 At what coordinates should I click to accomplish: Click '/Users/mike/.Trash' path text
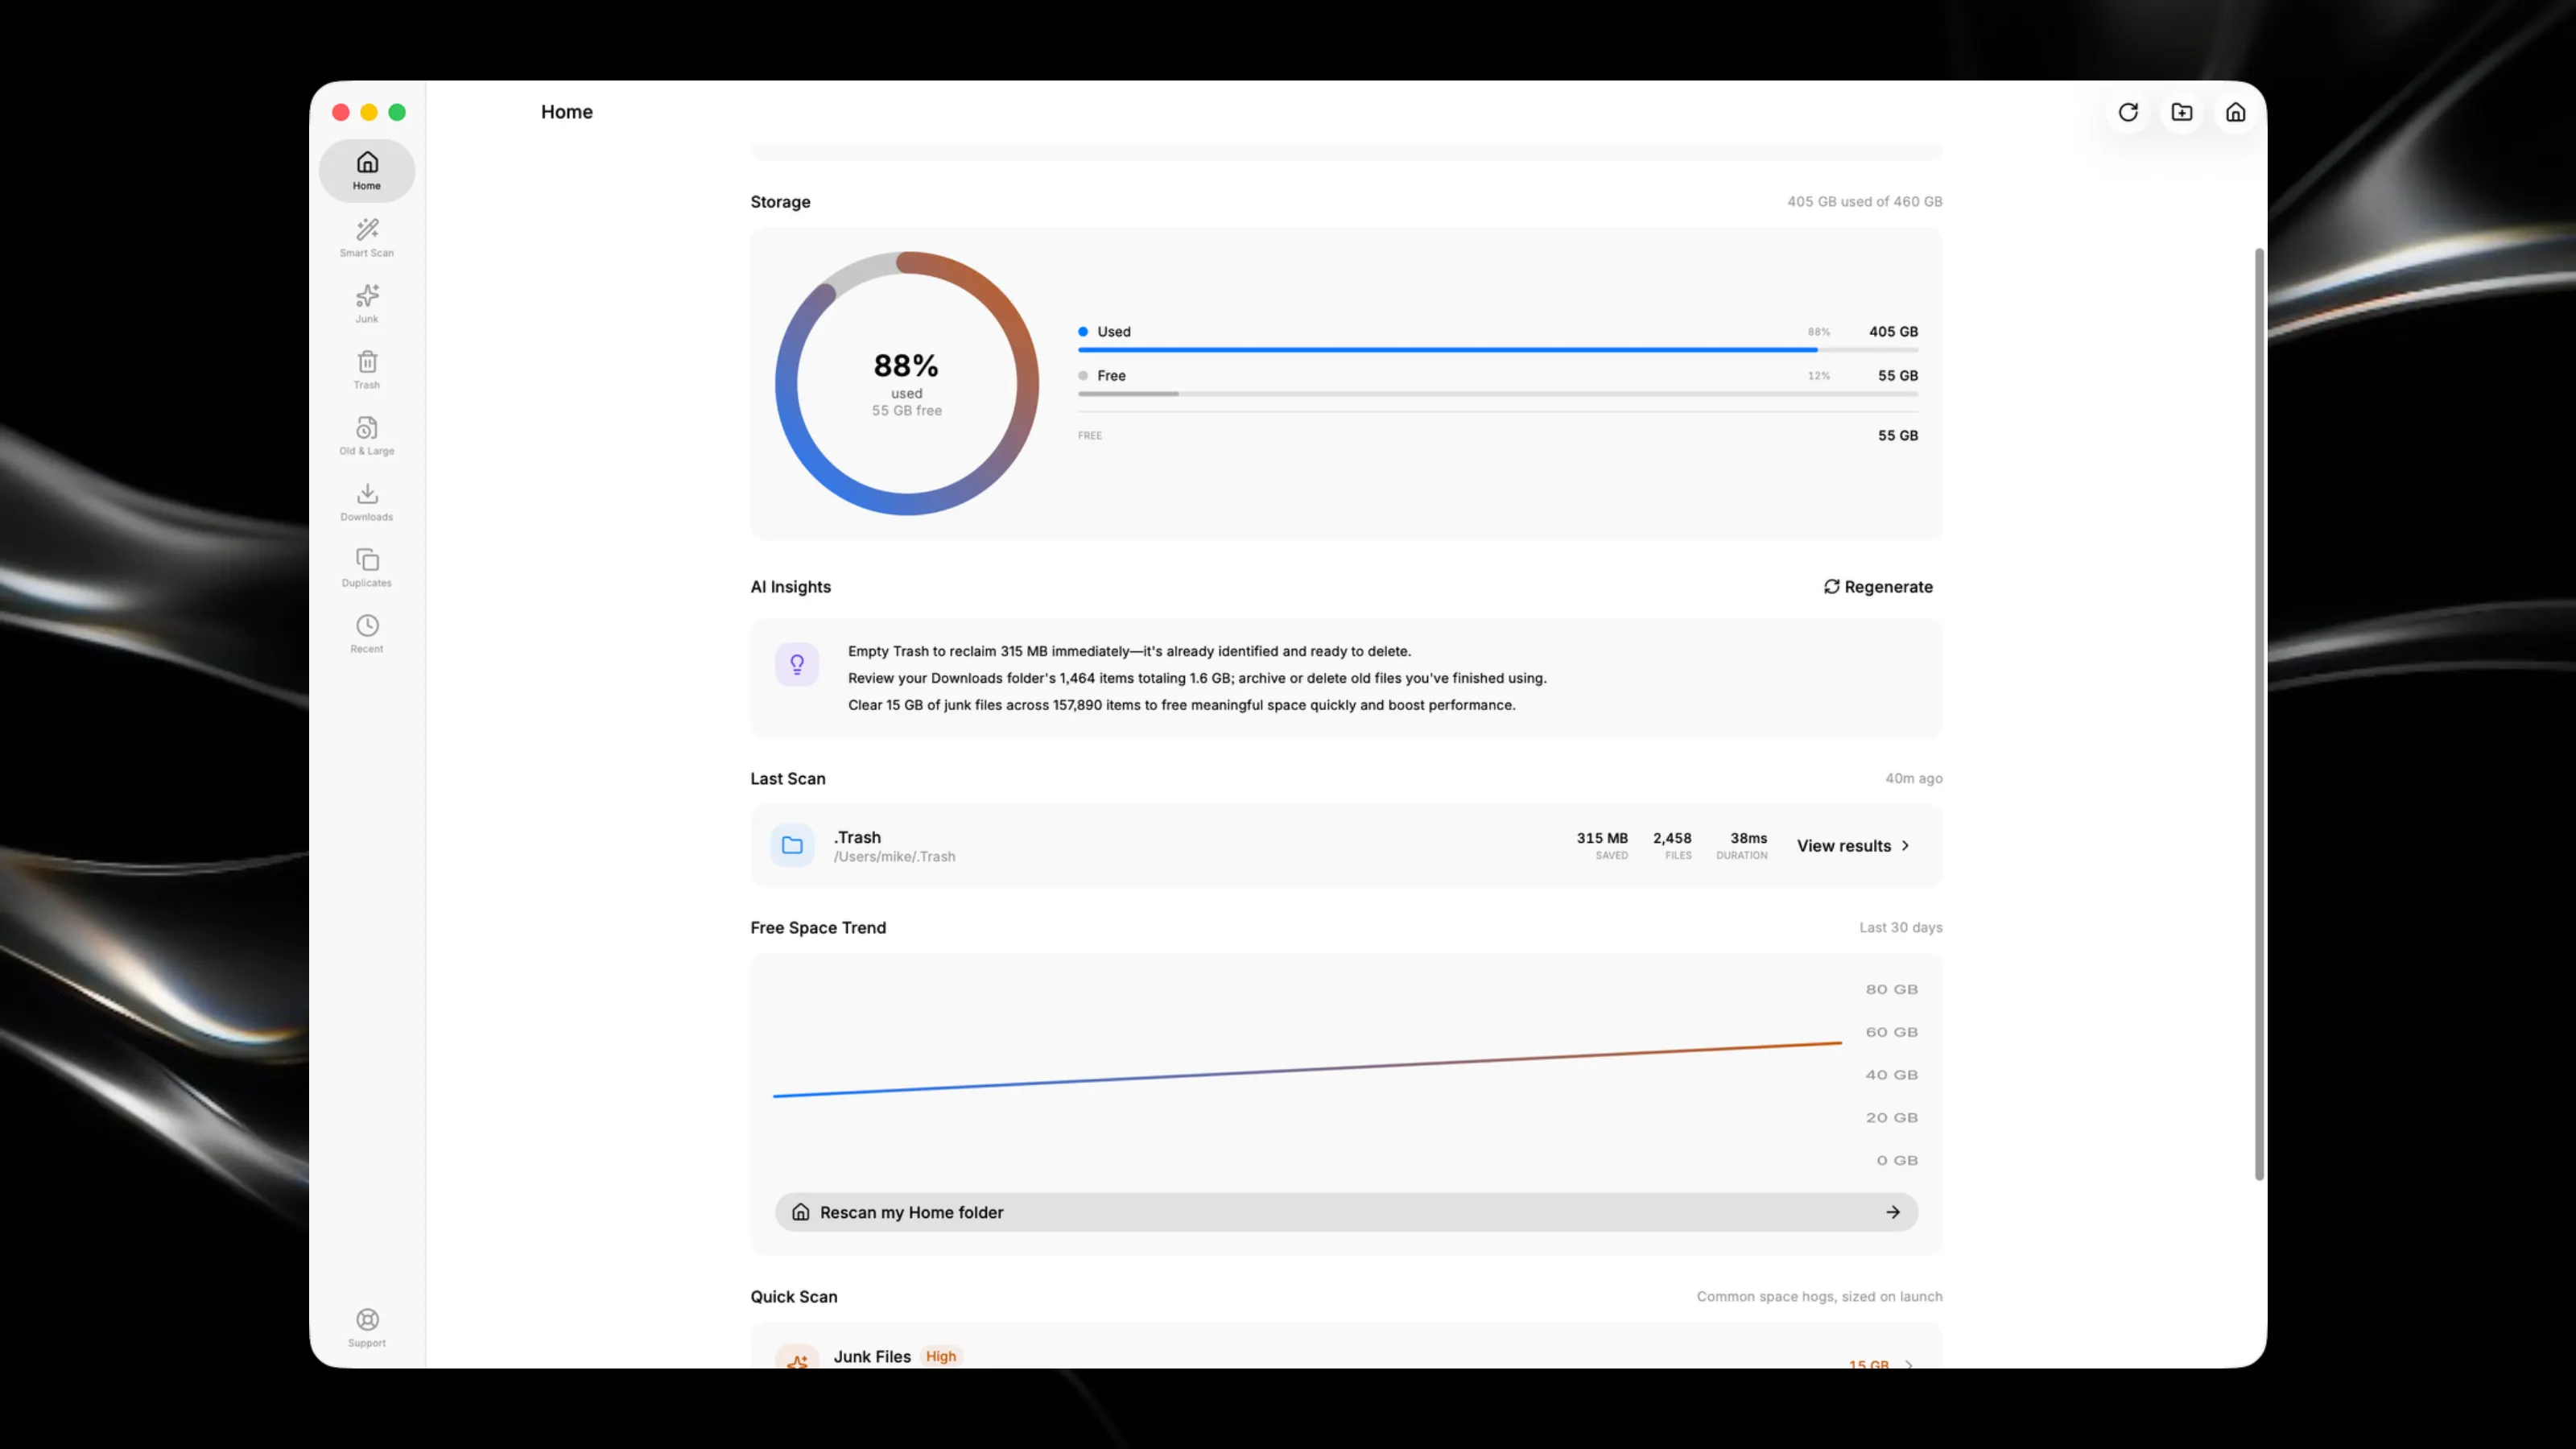(894, 857)
